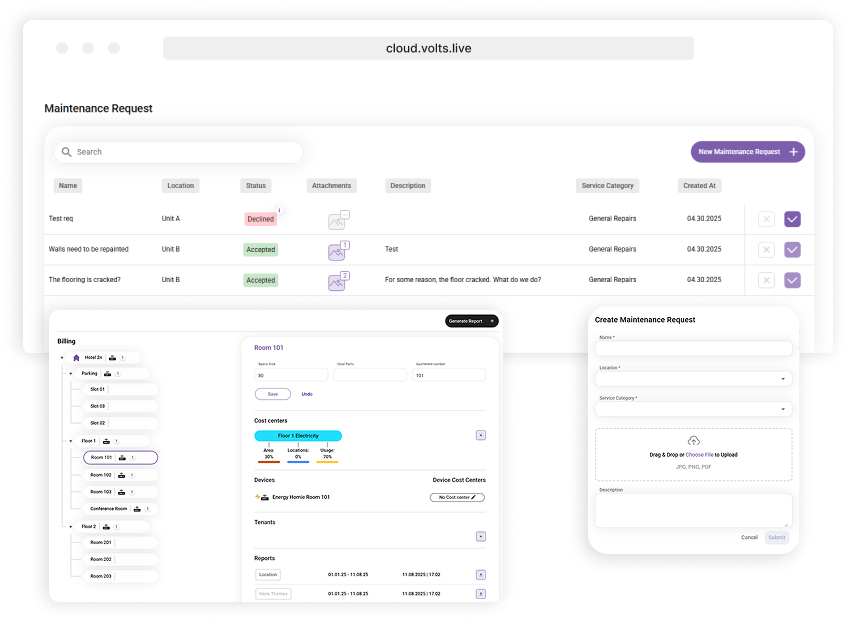This screenshot has width=850, height=622.
Task: Remove the Test req row via its X icon
Action: (766, 218)
